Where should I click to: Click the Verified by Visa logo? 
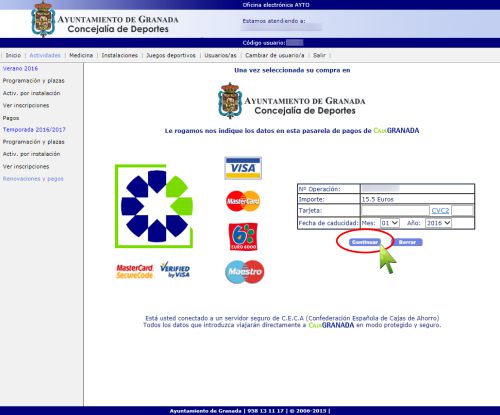point(175,270)
